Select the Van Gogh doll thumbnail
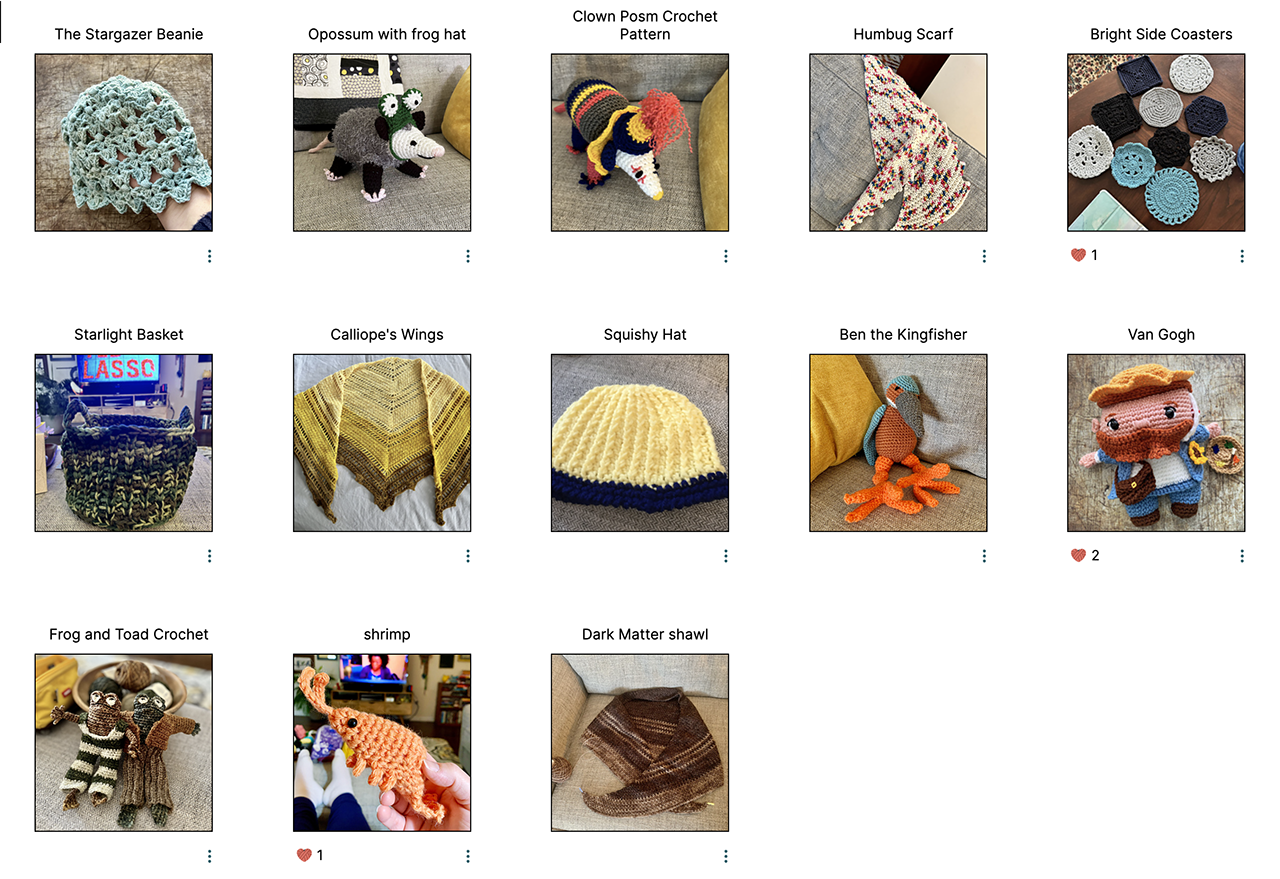Viewport: 1280px width, 879px height. point(1156,443)
